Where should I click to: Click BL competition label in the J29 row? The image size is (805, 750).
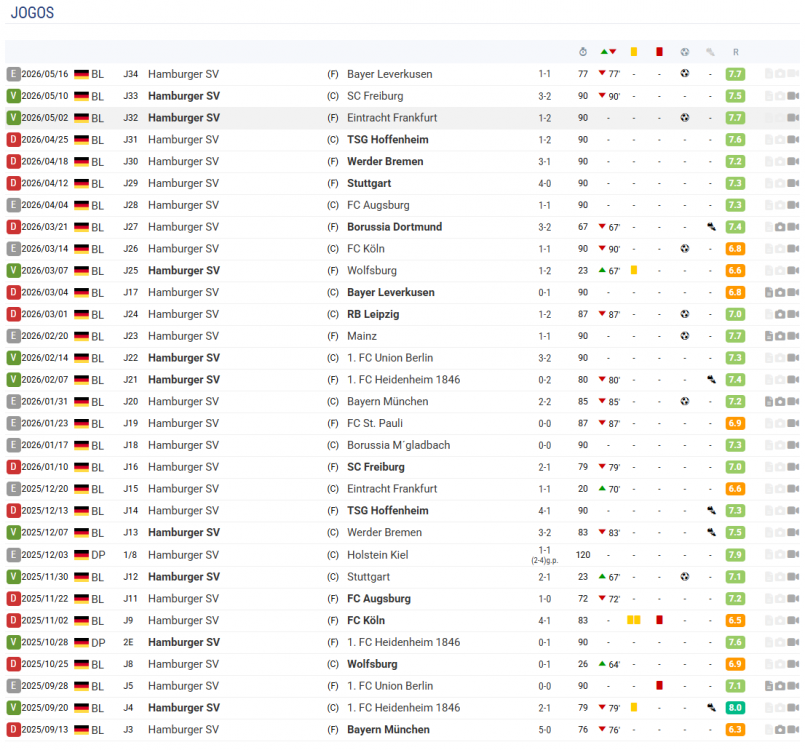point(98,184)
